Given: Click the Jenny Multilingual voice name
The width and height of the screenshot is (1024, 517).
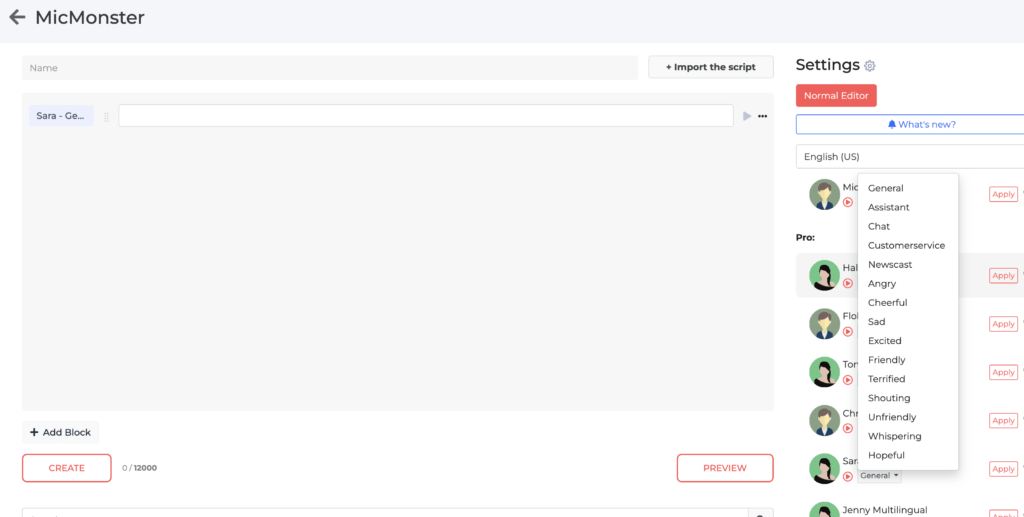Looking at the screenshot, I should (885, 510).
